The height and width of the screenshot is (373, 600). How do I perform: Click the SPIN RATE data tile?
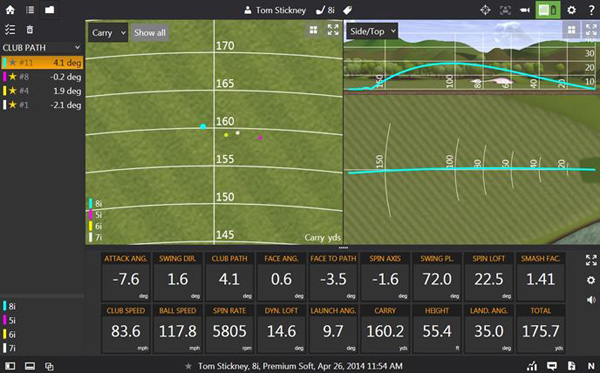point(230,329)
